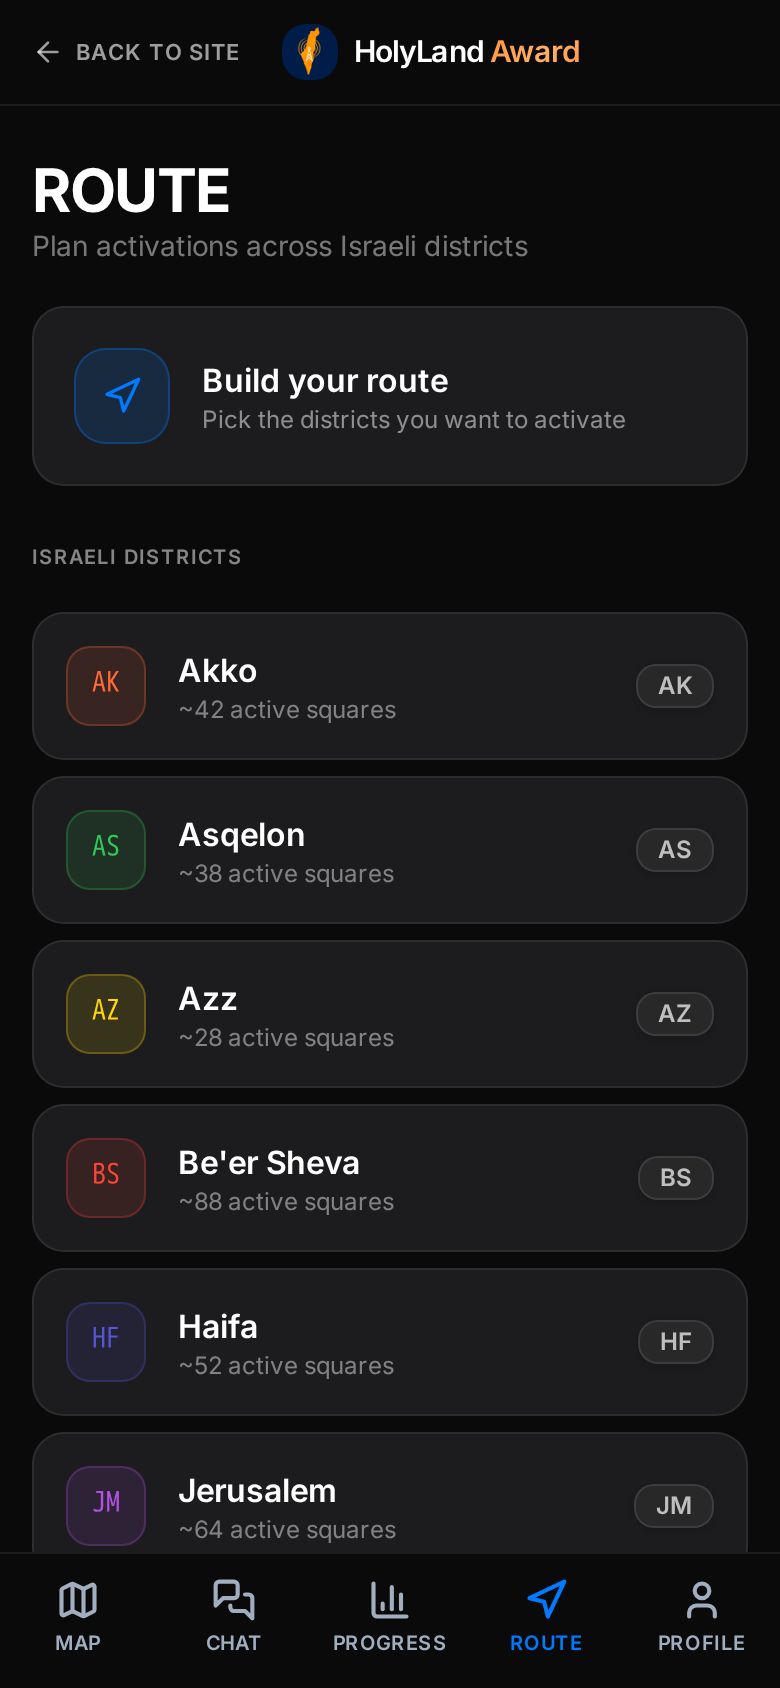Click the orange AK district icon
The height and width of the screenshot is (1688, 780).
(x=106, y=686)
